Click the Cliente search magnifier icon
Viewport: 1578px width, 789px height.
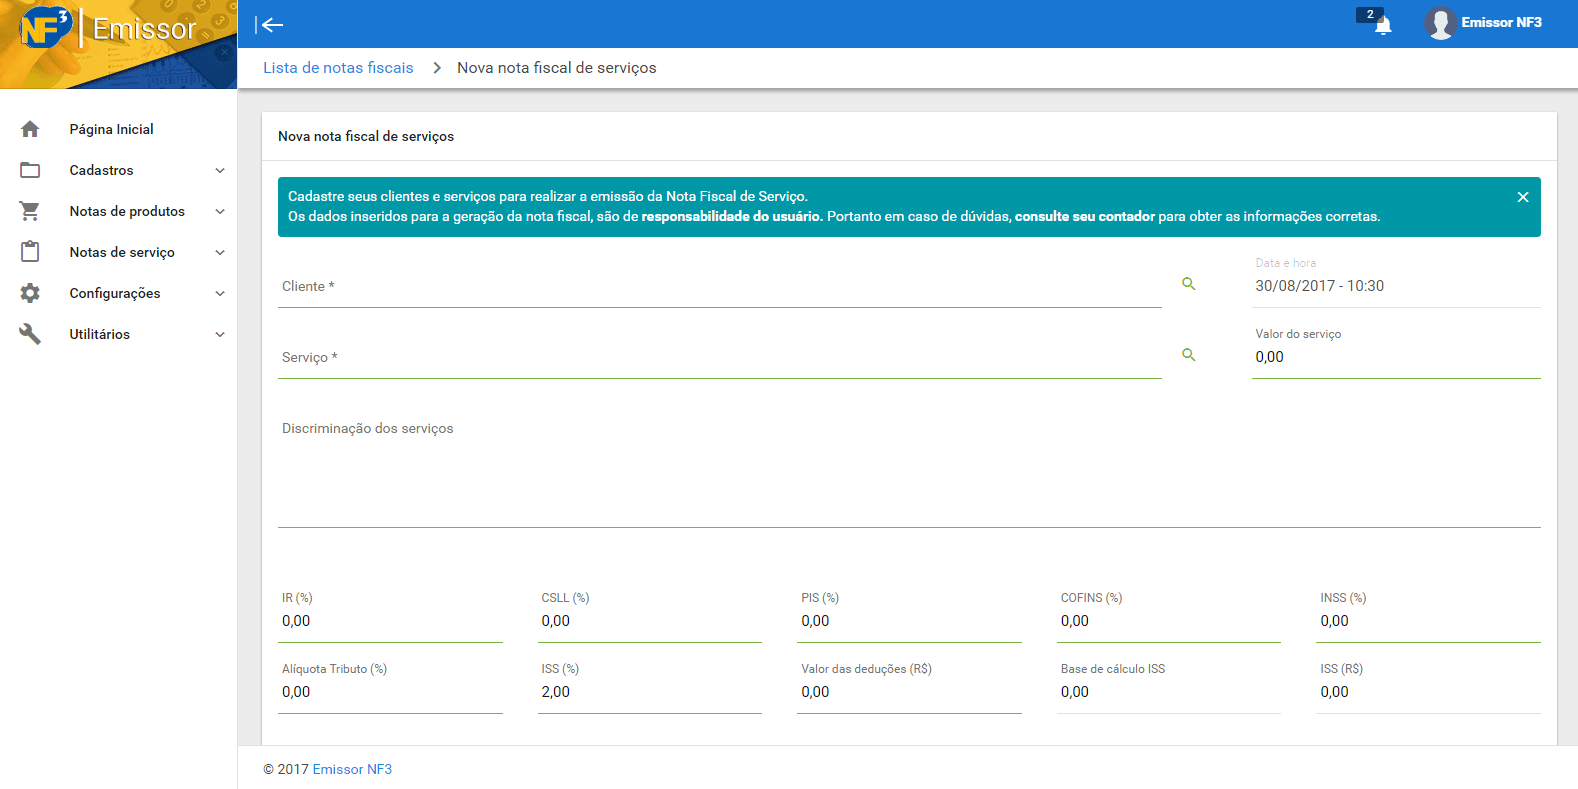click(x=1188, y=284)
